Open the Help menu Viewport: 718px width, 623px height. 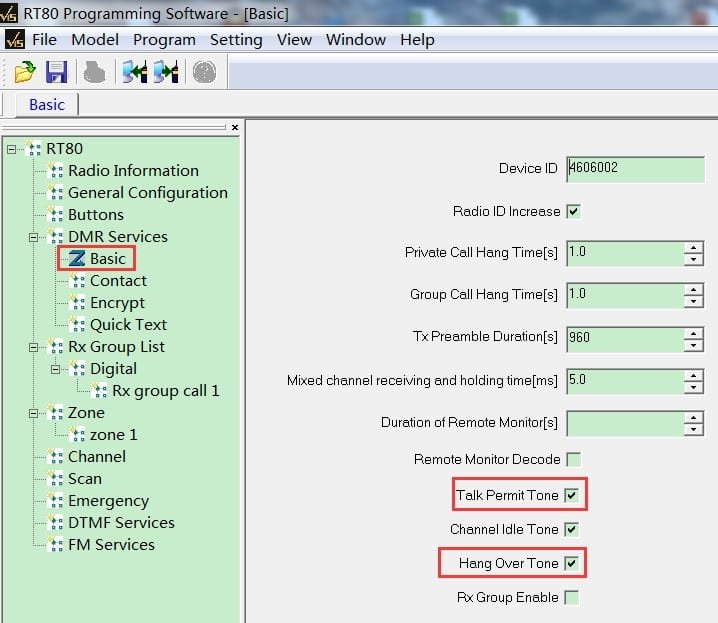pos(417,40)
